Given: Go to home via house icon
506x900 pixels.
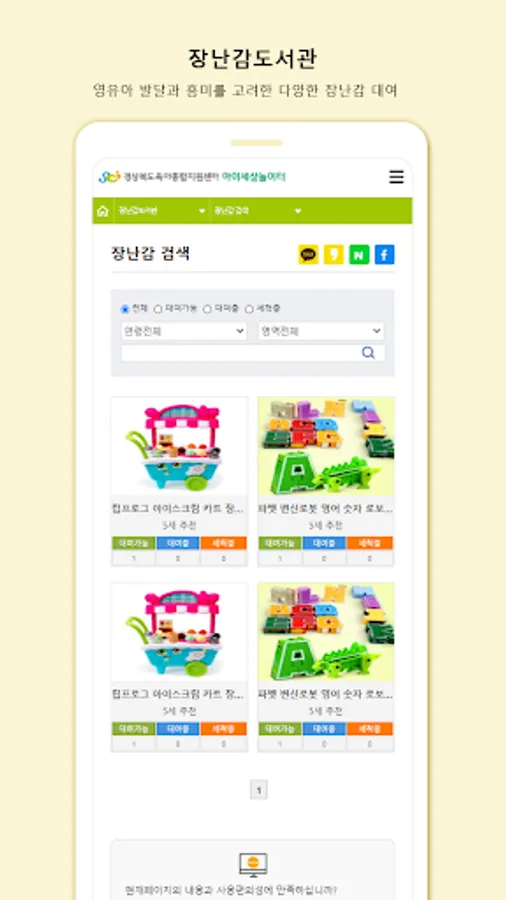Looking at the screenshot, I should pos(103,211).
